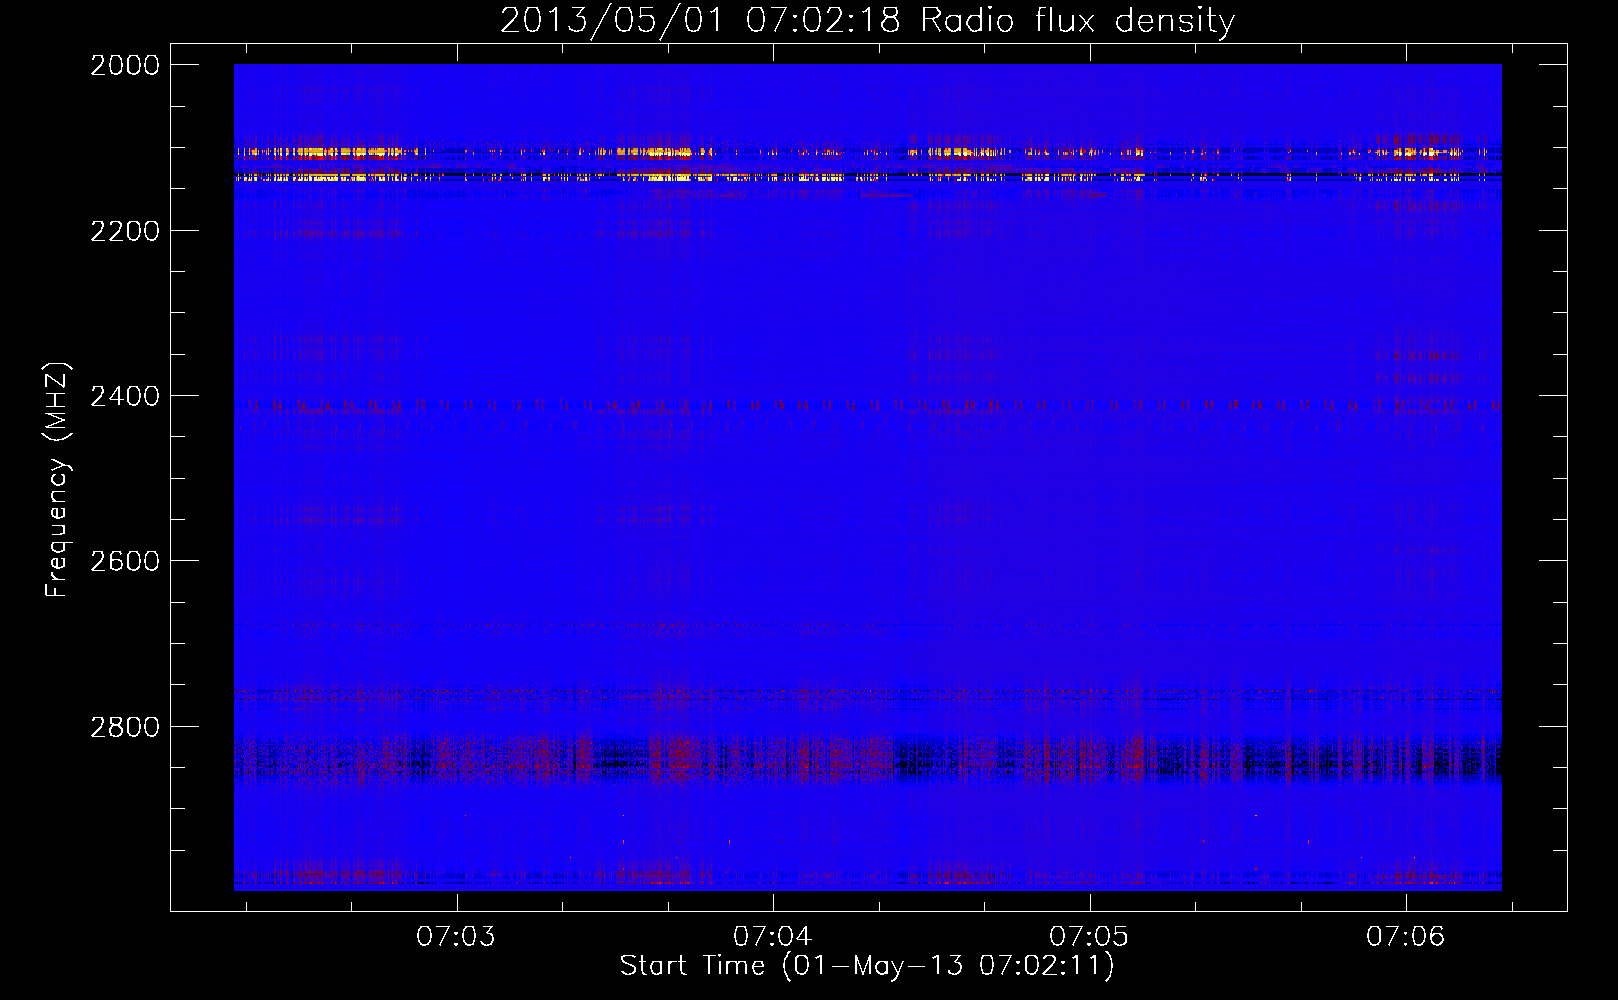1618x1000 pixels.
Task: Click the 2400 frequency tick label
Action: click(x=125, y=396)
